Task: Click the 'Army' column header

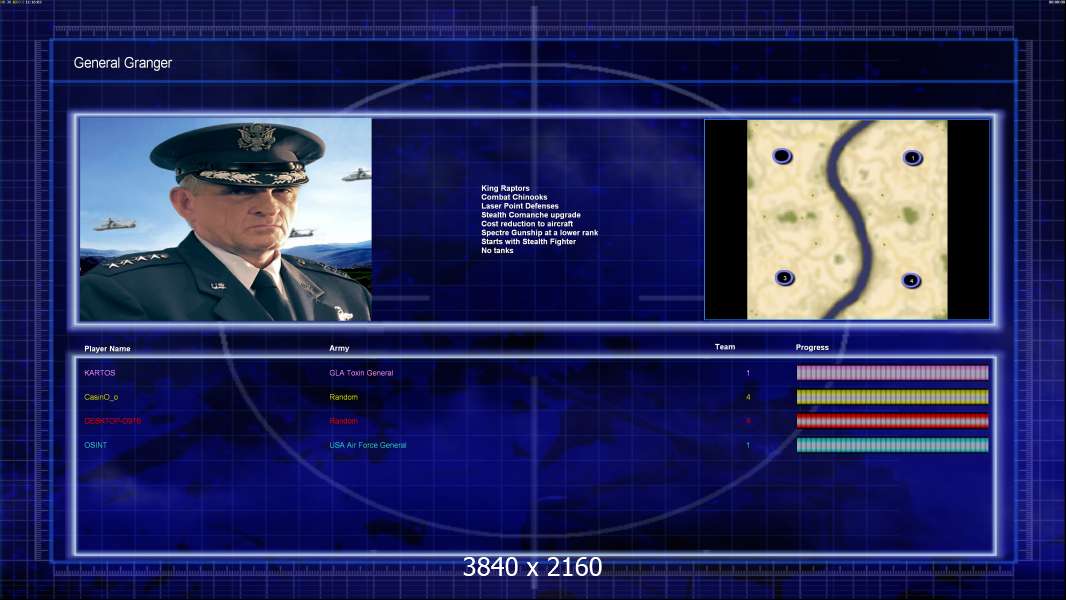Action: pos(339,348)
